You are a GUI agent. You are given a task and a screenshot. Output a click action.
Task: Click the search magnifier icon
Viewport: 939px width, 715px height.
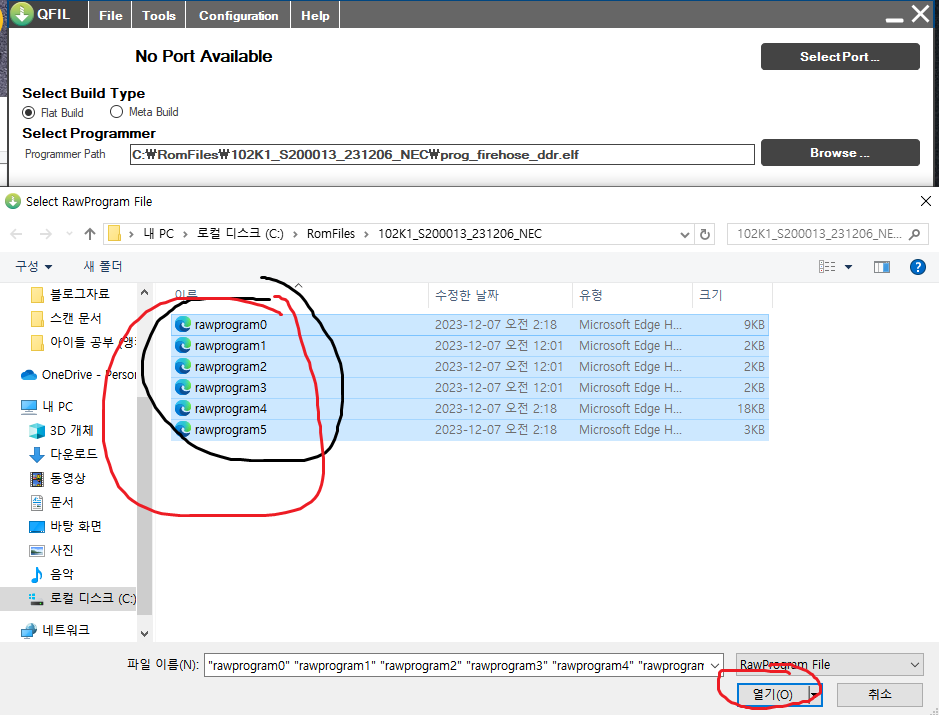point(914,234)
